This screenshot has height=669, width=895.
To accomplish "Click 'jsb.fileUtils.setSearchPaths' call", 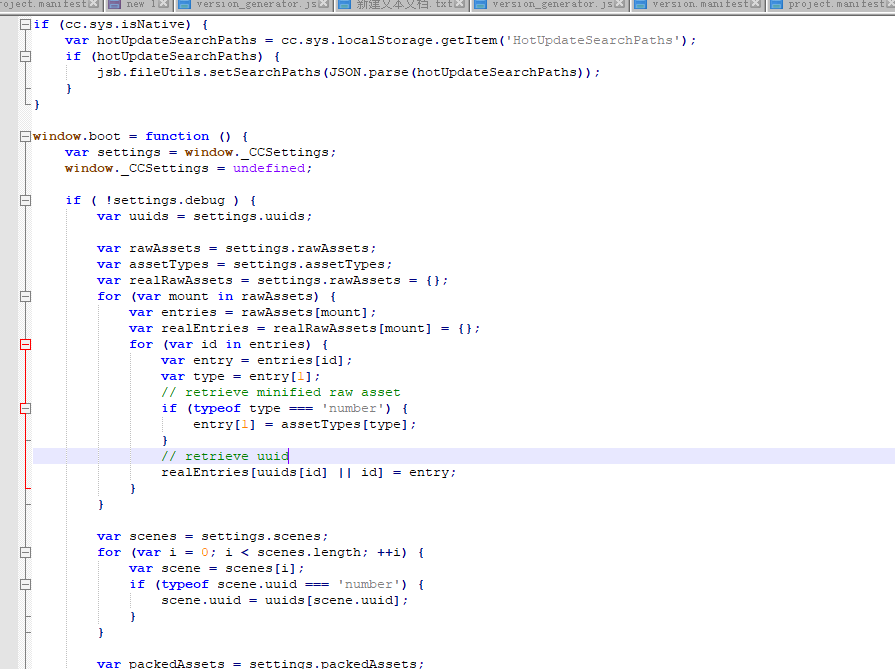I will click(x=208, y=72).
